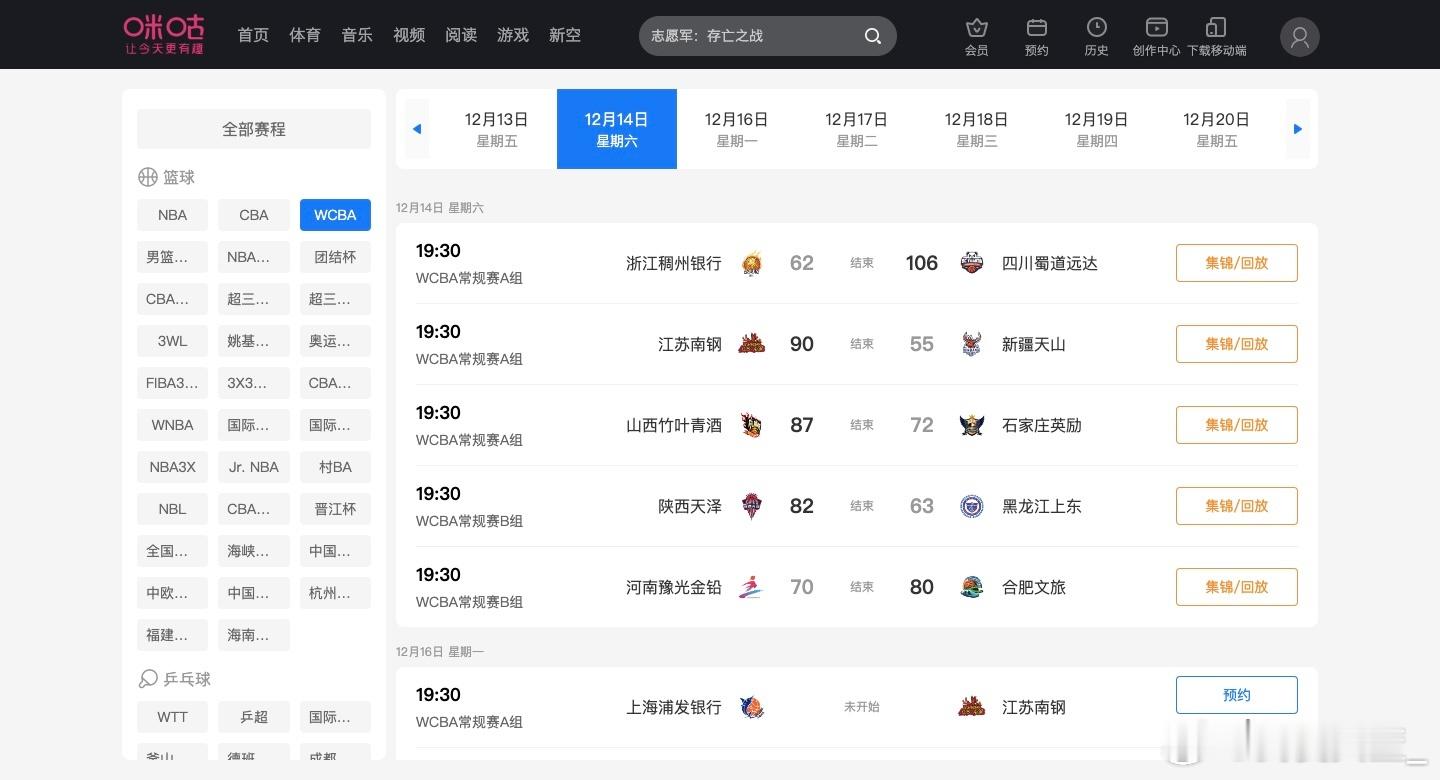This screenshot has width=1440, height=780.
Task: Click the 篮球 basketball category icon
Action: point(148,177)
